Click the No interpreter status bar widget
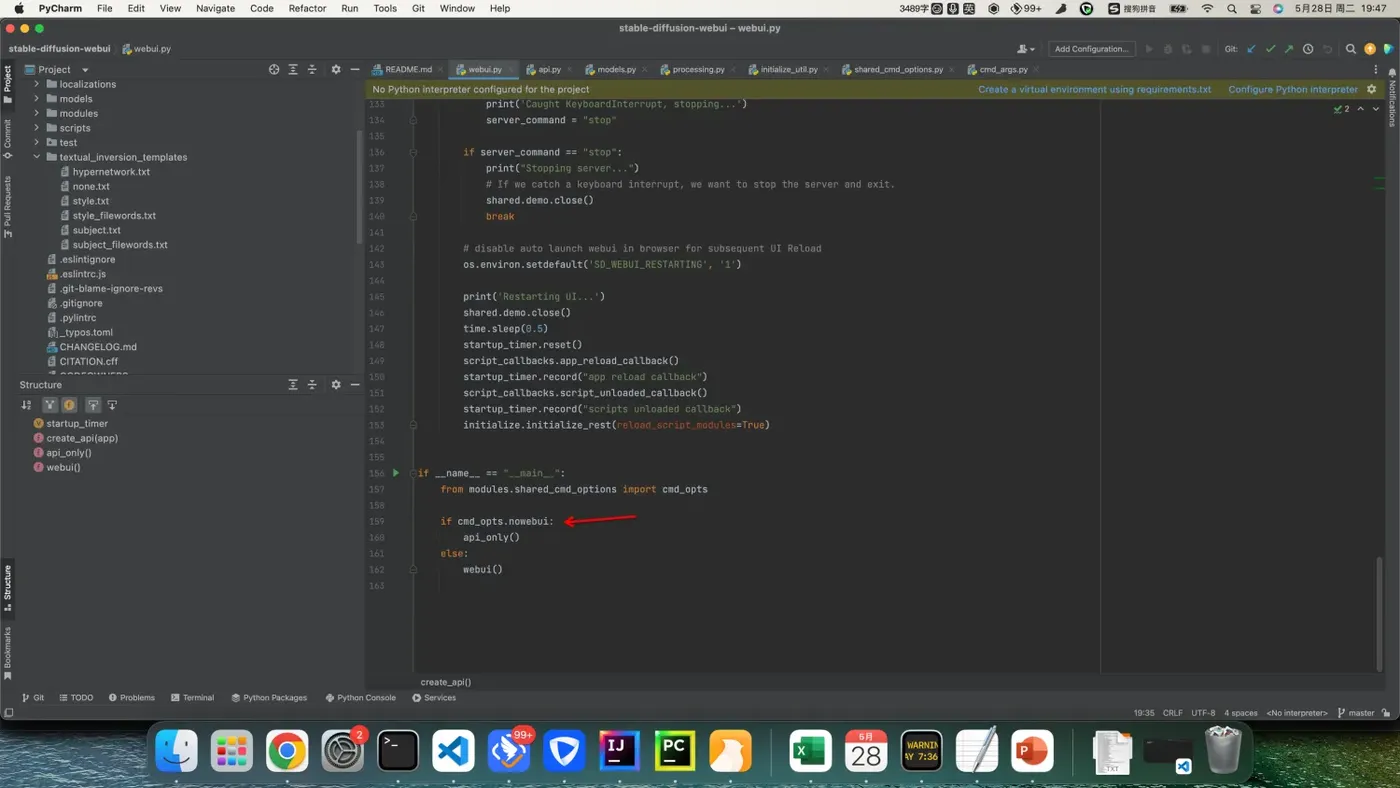Screen dimensions: 1400x788 click(x=1297, y=713)
